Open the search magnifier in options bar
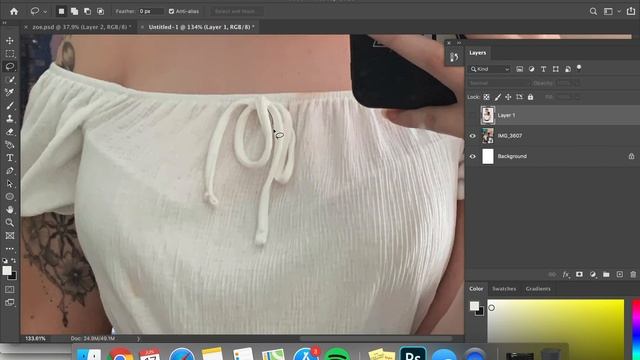Viewport: 640px width, 360px height. tap(593, 11)
